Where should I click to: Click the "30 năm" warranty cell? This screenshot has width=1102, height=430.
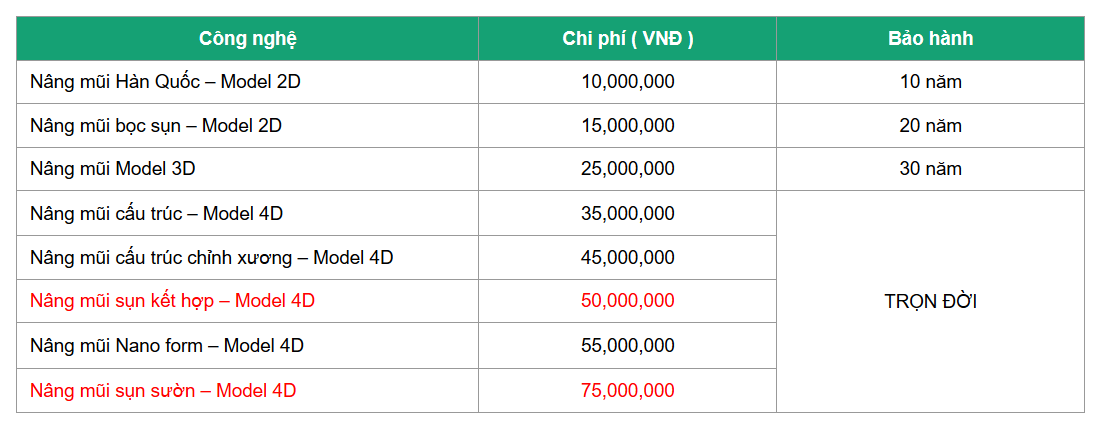930,169
